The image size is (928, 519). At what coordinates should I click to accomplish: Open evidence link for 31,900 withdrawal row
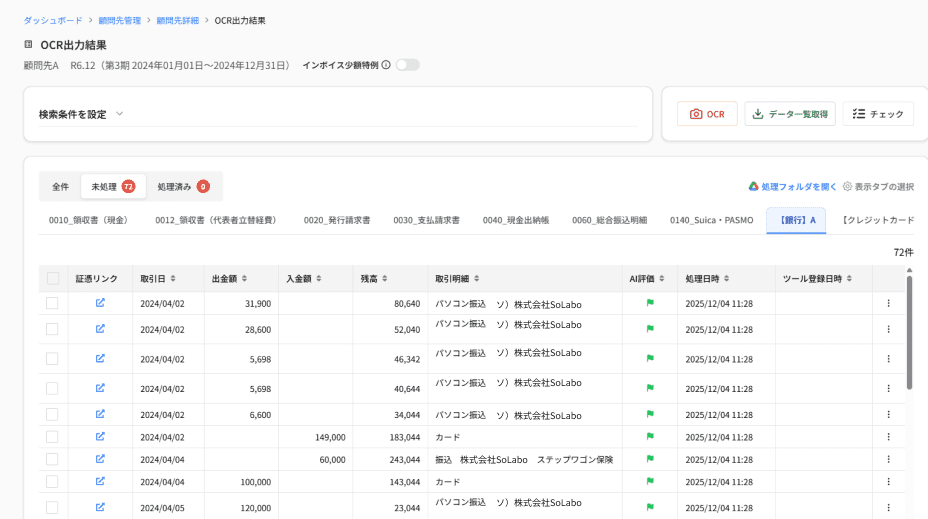(100, 302)
